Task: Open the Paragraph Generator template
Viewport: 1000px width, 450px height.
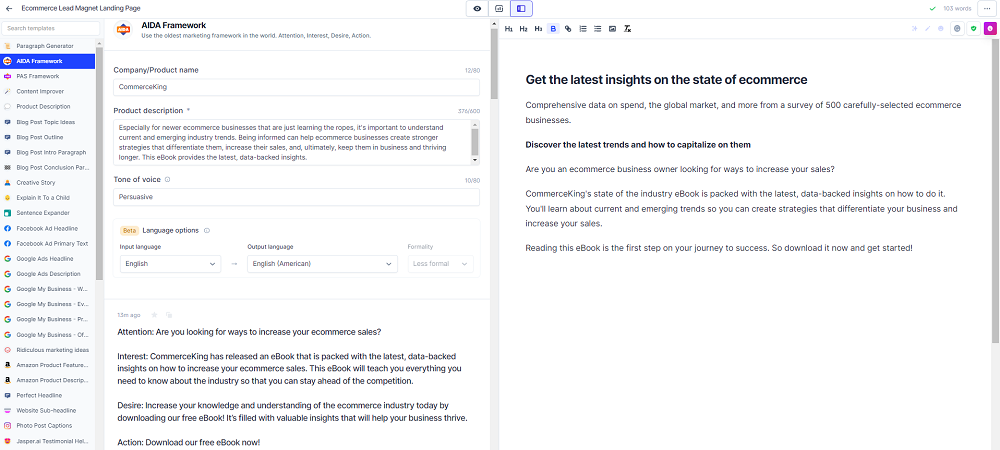Action: point(48,46)
